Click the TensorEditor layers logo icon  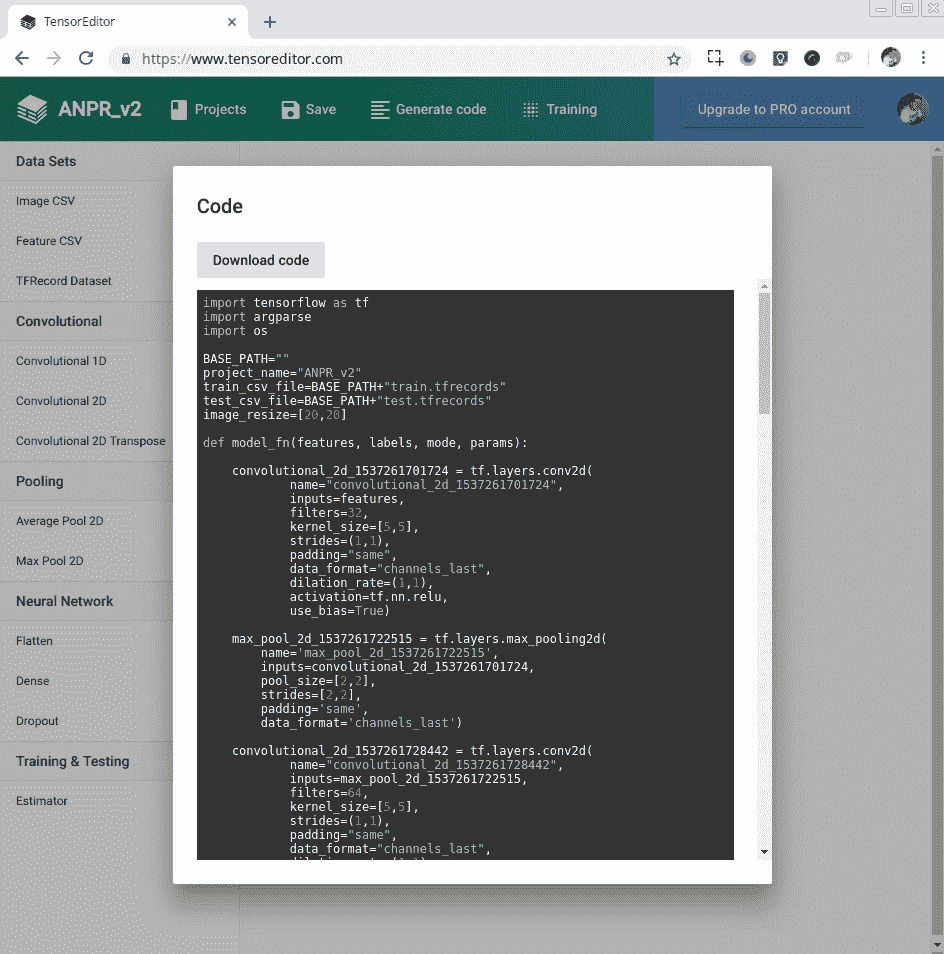(x=32, y=109)
